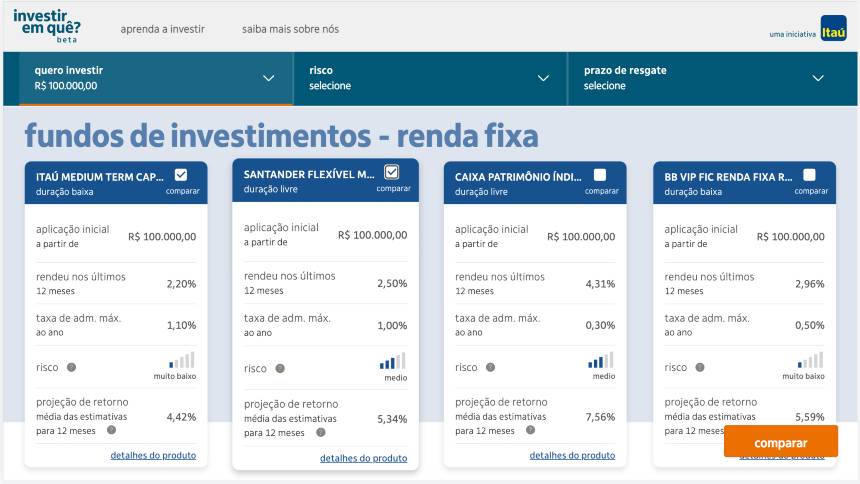Check comparar on Caixa Patrimônio card
This screenshot has width=860, height=484.
600,175
